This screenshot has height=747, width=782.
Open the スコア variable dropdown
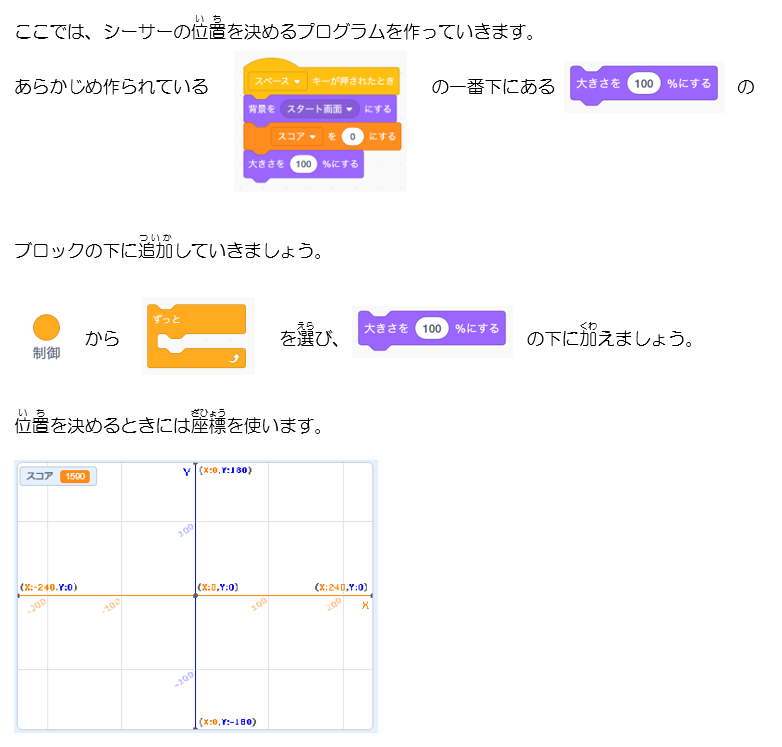295,136
